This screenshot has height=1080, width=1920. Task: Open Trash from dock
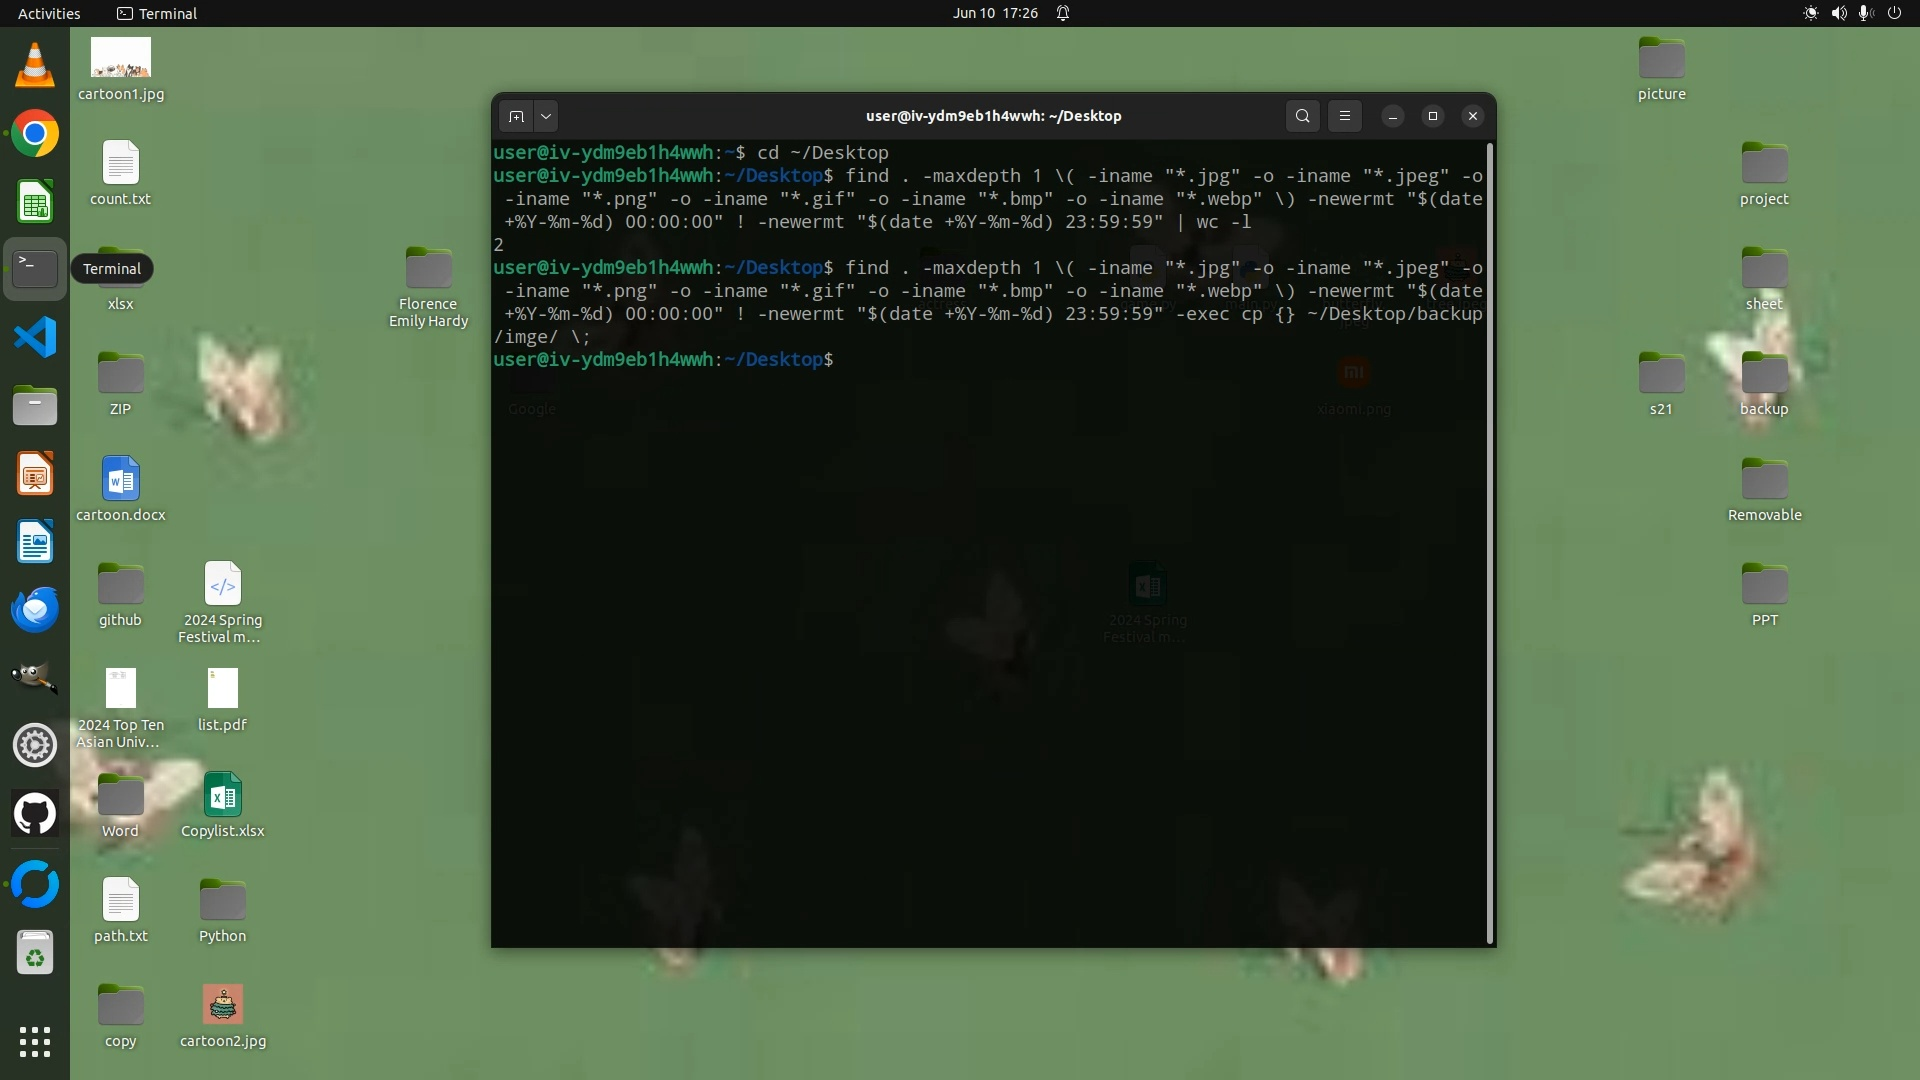[35, 953]
